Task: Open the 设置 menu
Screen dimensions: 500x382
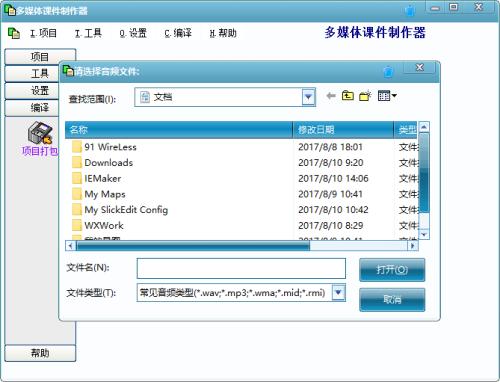Action: (133, 33)
